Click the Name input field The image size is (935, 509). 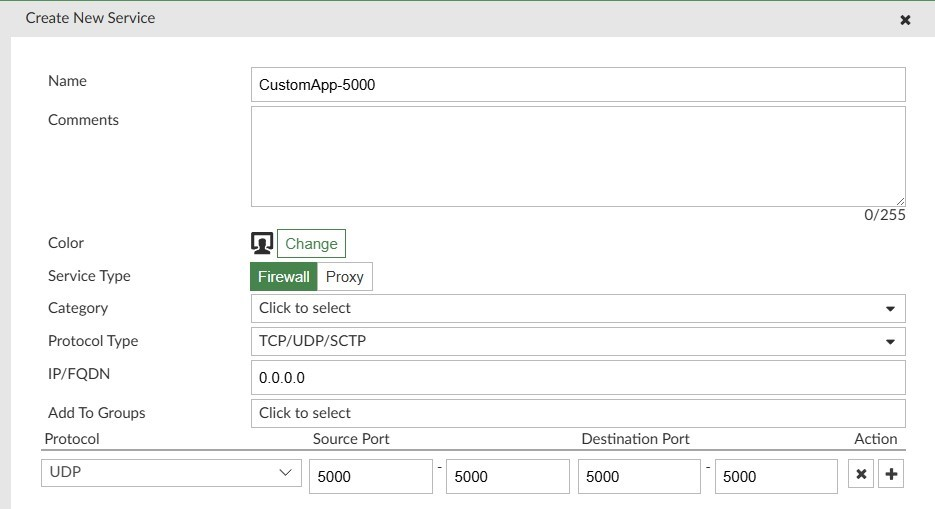pyautogui.click(x=577, y=85)
